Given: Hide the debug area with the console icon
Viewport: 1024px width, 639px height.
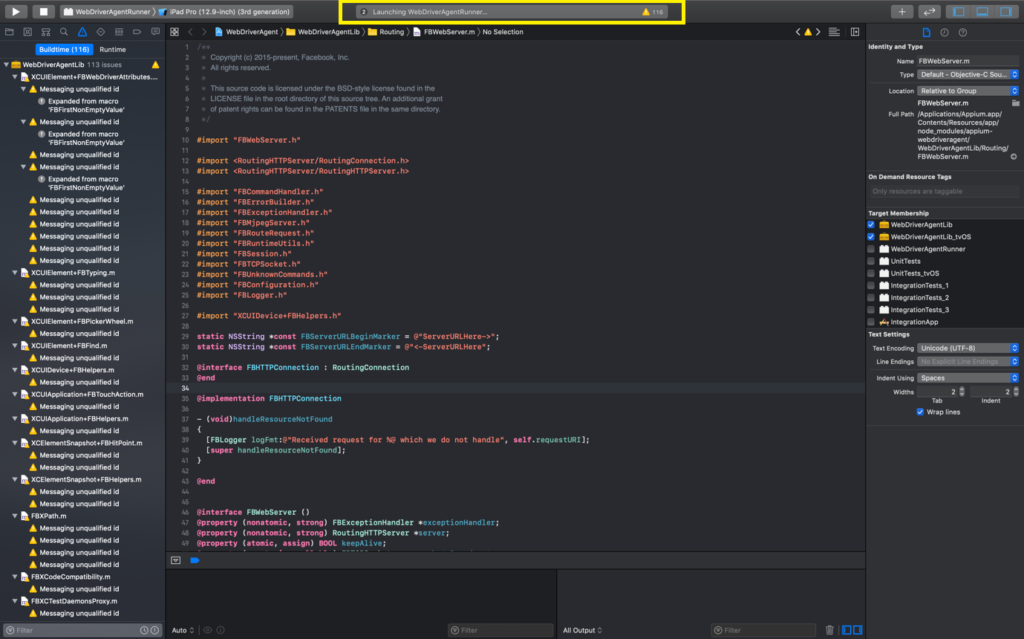Looking at the screenshot, I should [176, 561].
